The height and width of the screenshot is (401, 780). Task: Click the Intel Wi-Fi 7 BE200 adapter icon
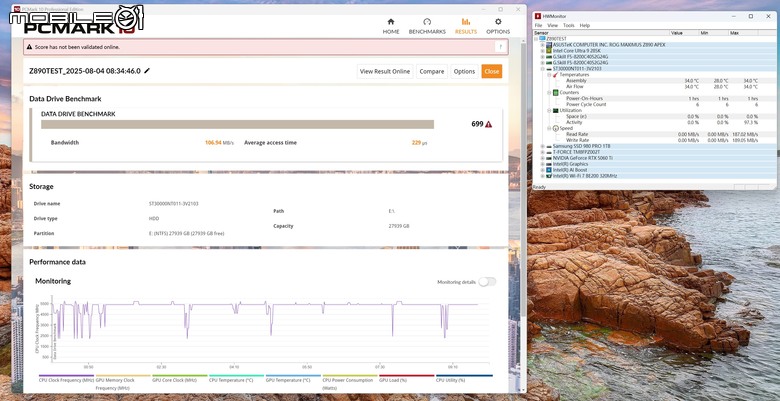click(549, 176)
